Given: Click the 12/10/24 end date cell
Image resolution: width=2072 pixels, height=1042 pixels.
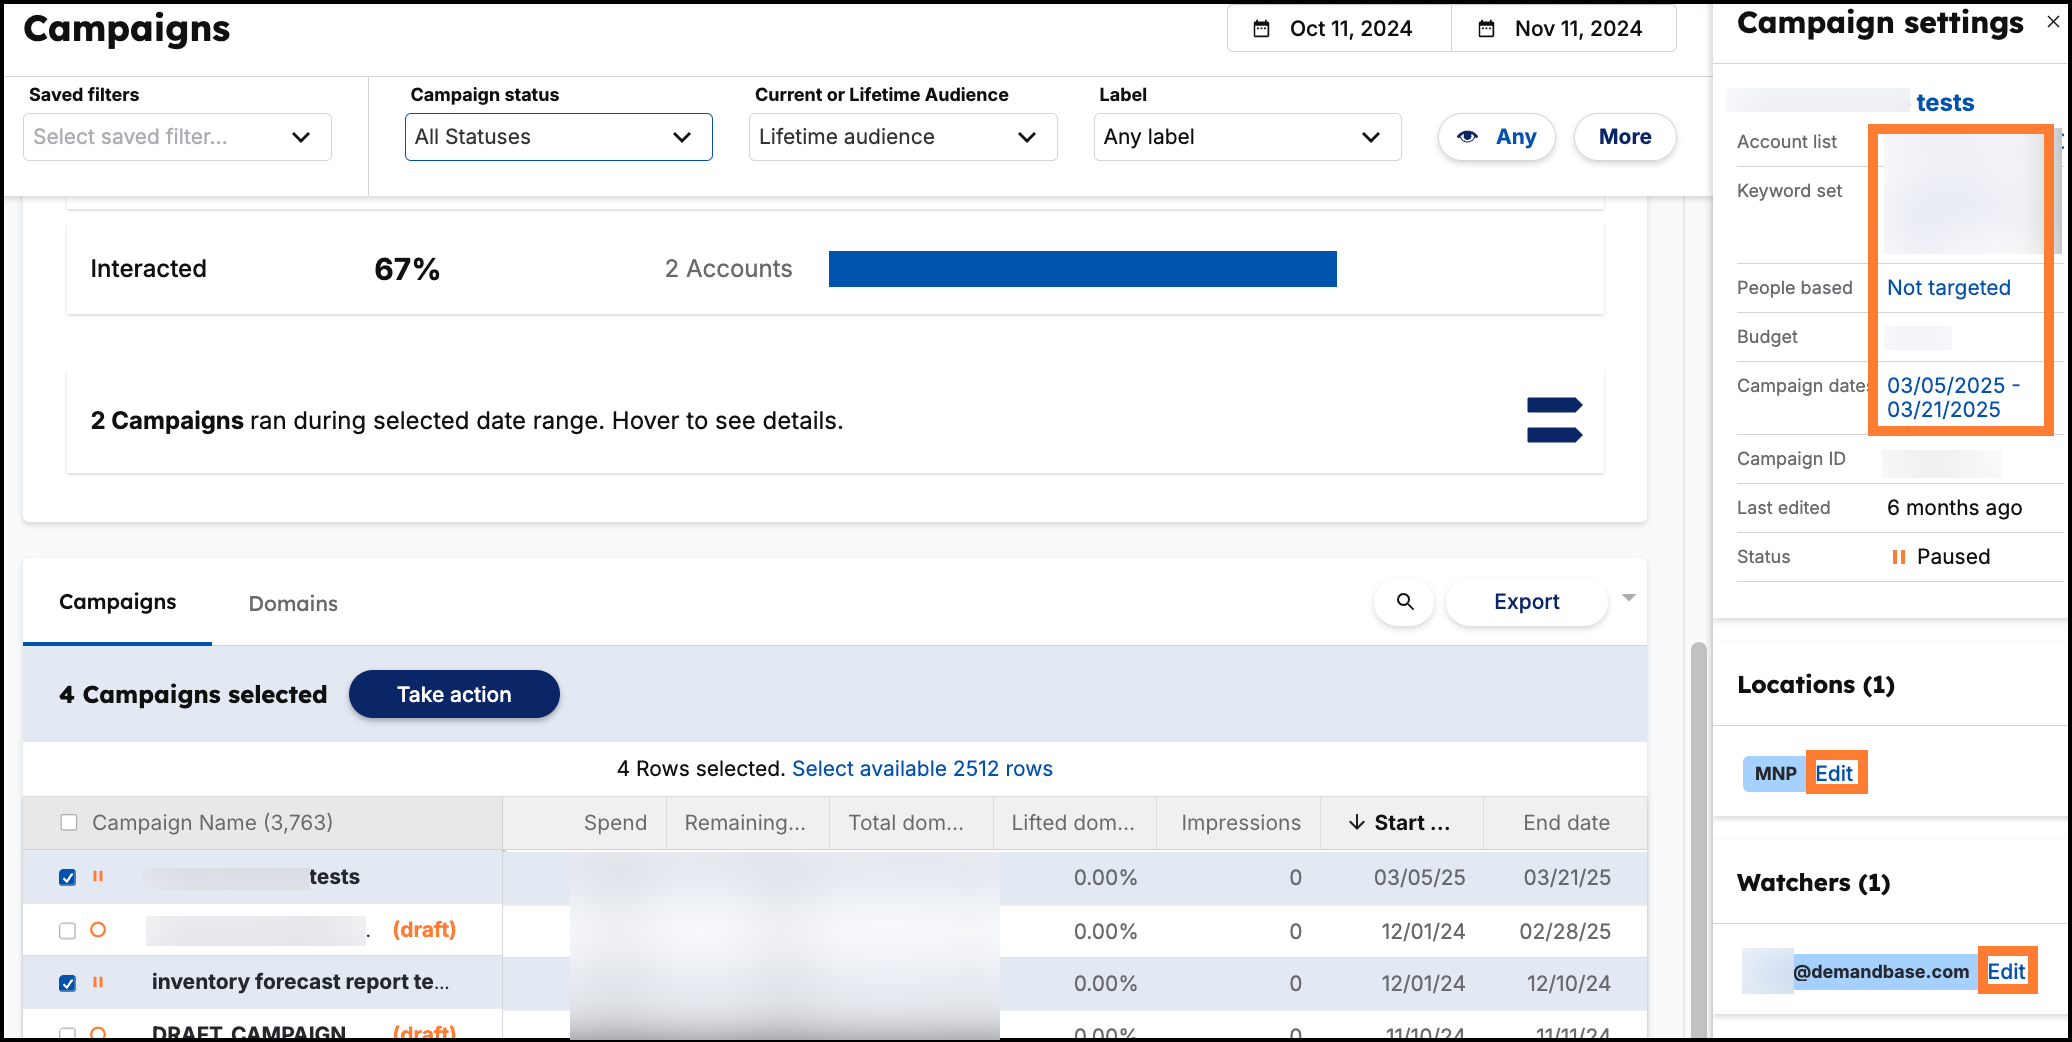Looking at the screenshot, I should tap(1568, 984).
